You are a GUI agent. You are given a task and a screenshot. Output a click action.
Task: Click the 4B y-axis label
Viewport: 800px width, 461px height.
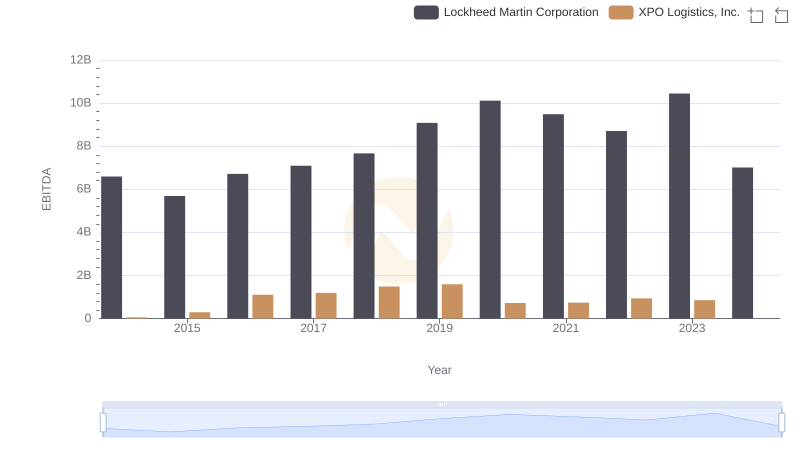point(84,232)
